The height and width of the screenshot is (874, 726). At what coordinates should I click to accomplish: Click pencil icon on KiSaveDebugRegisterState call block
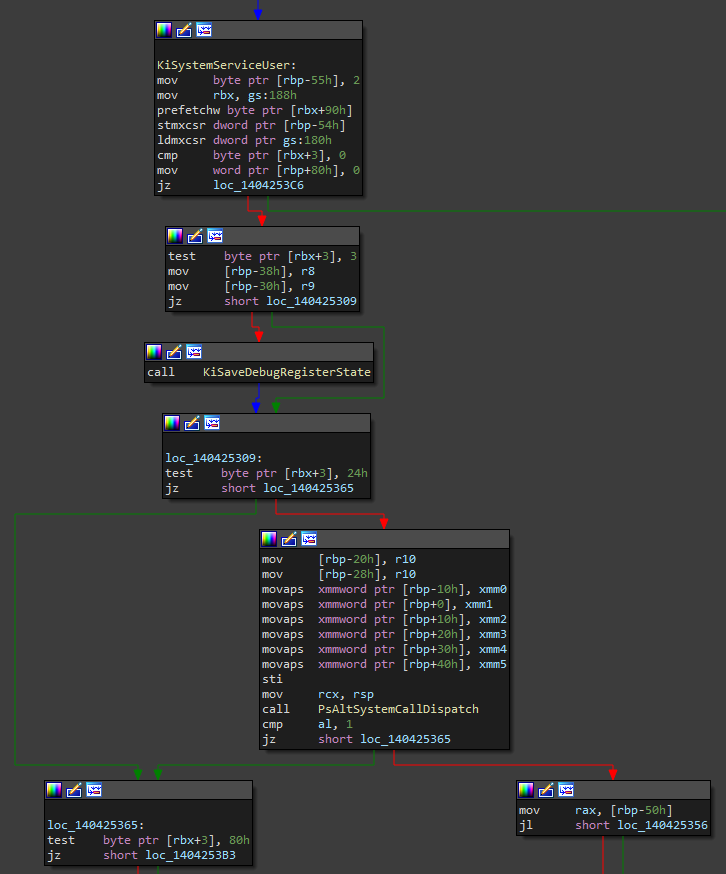pyautogui.click(x=174, y=352)
